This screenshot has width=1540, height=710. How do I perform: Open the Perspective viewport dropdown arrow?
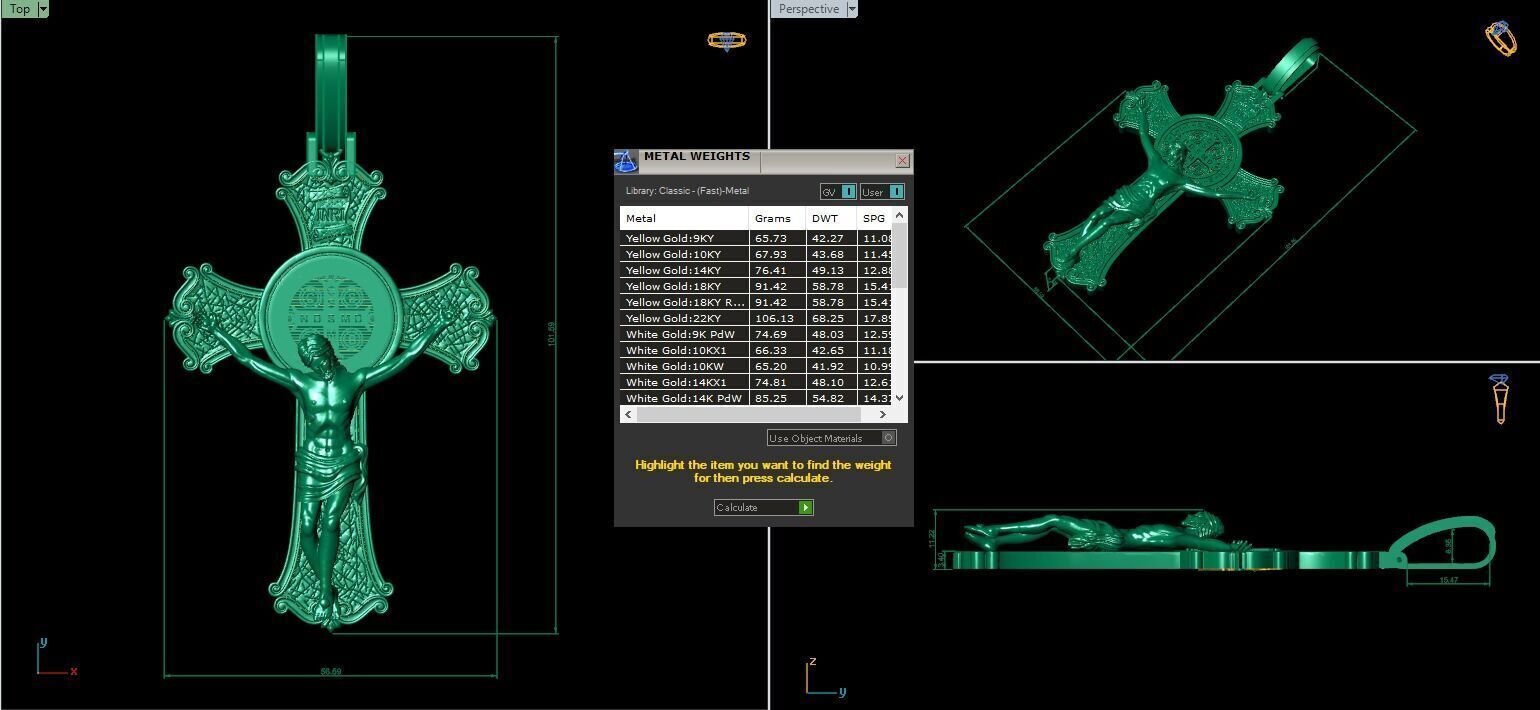(852, 9)
